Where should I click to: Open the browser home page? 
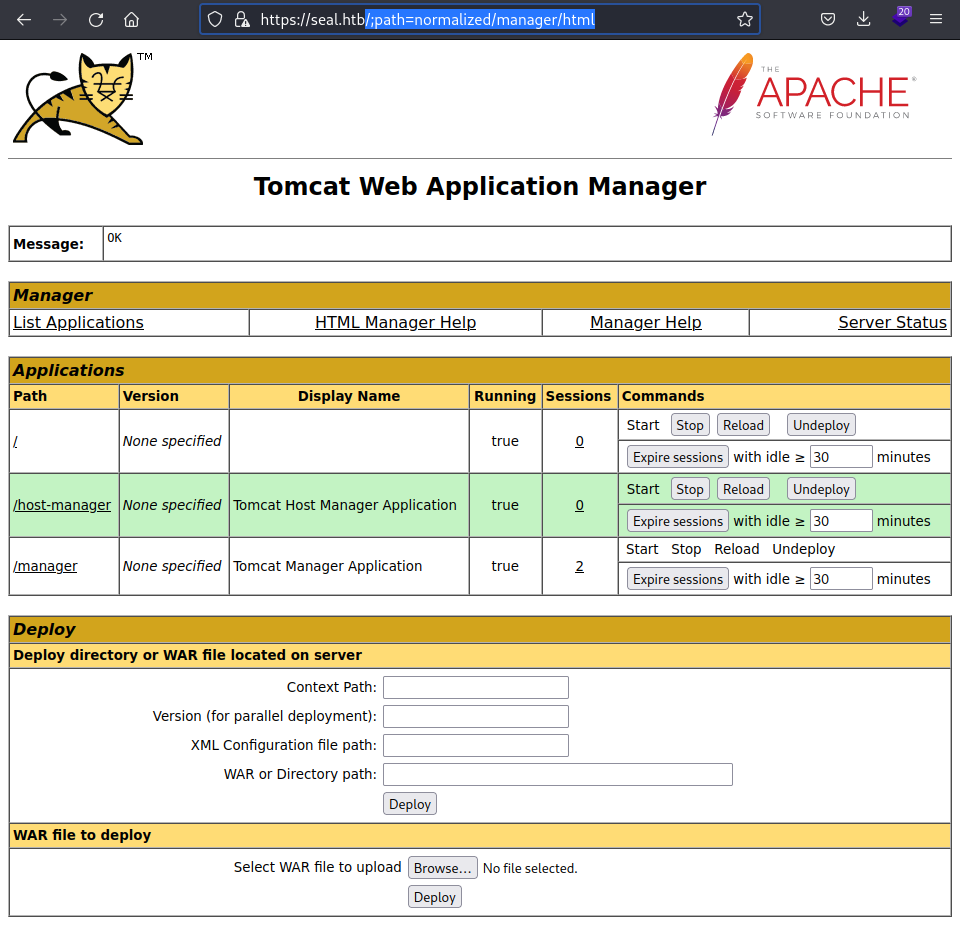tap(132, 20)
